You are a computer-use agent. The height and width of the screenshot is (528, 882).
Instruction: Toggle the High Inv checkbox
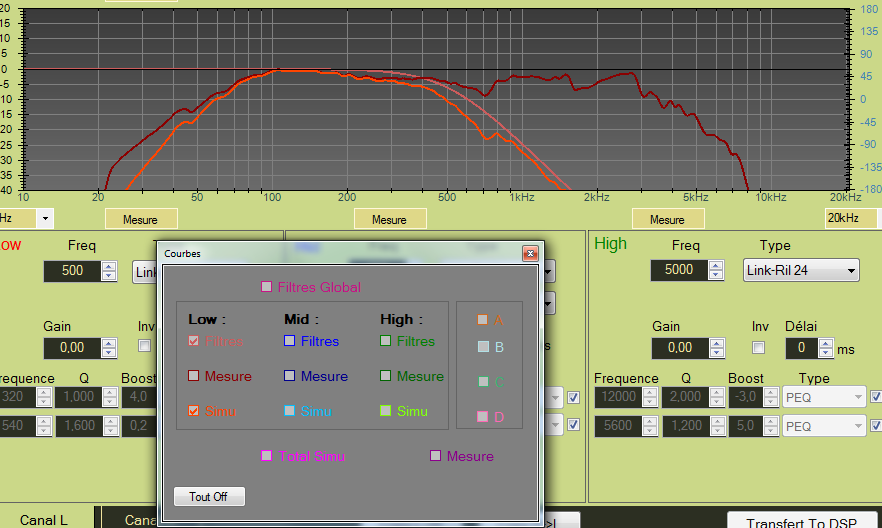758,347
